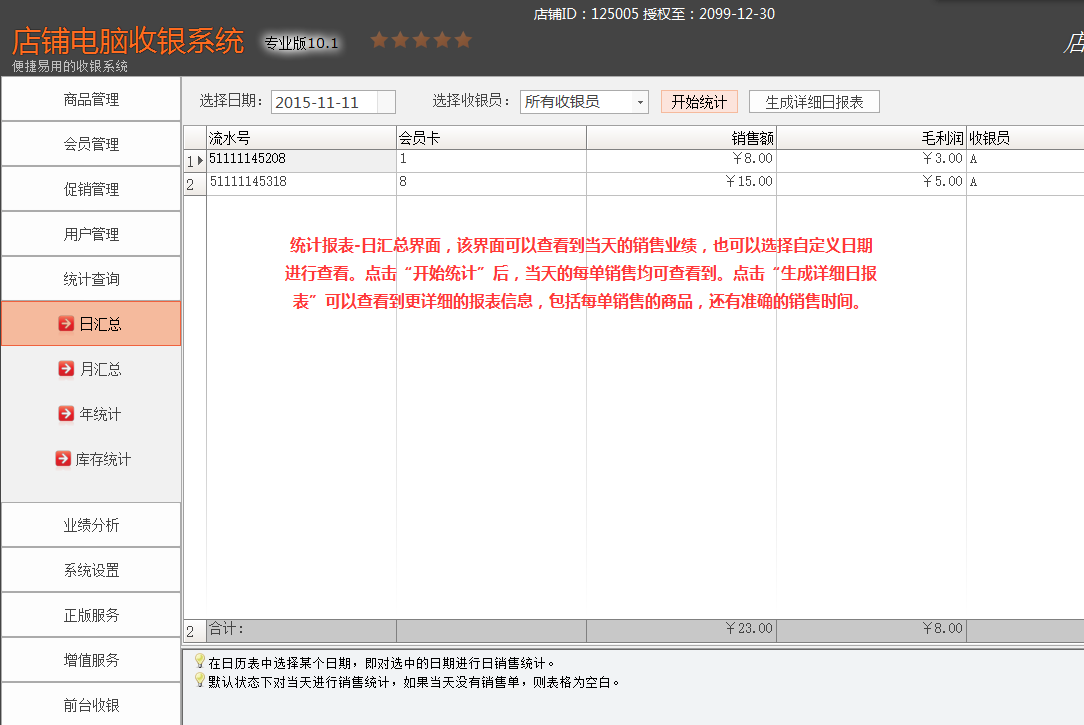Screen dimensions: 1084x725
Task: Click sales amount ￥8.00 in row 1
Action: tap(752, 158)
